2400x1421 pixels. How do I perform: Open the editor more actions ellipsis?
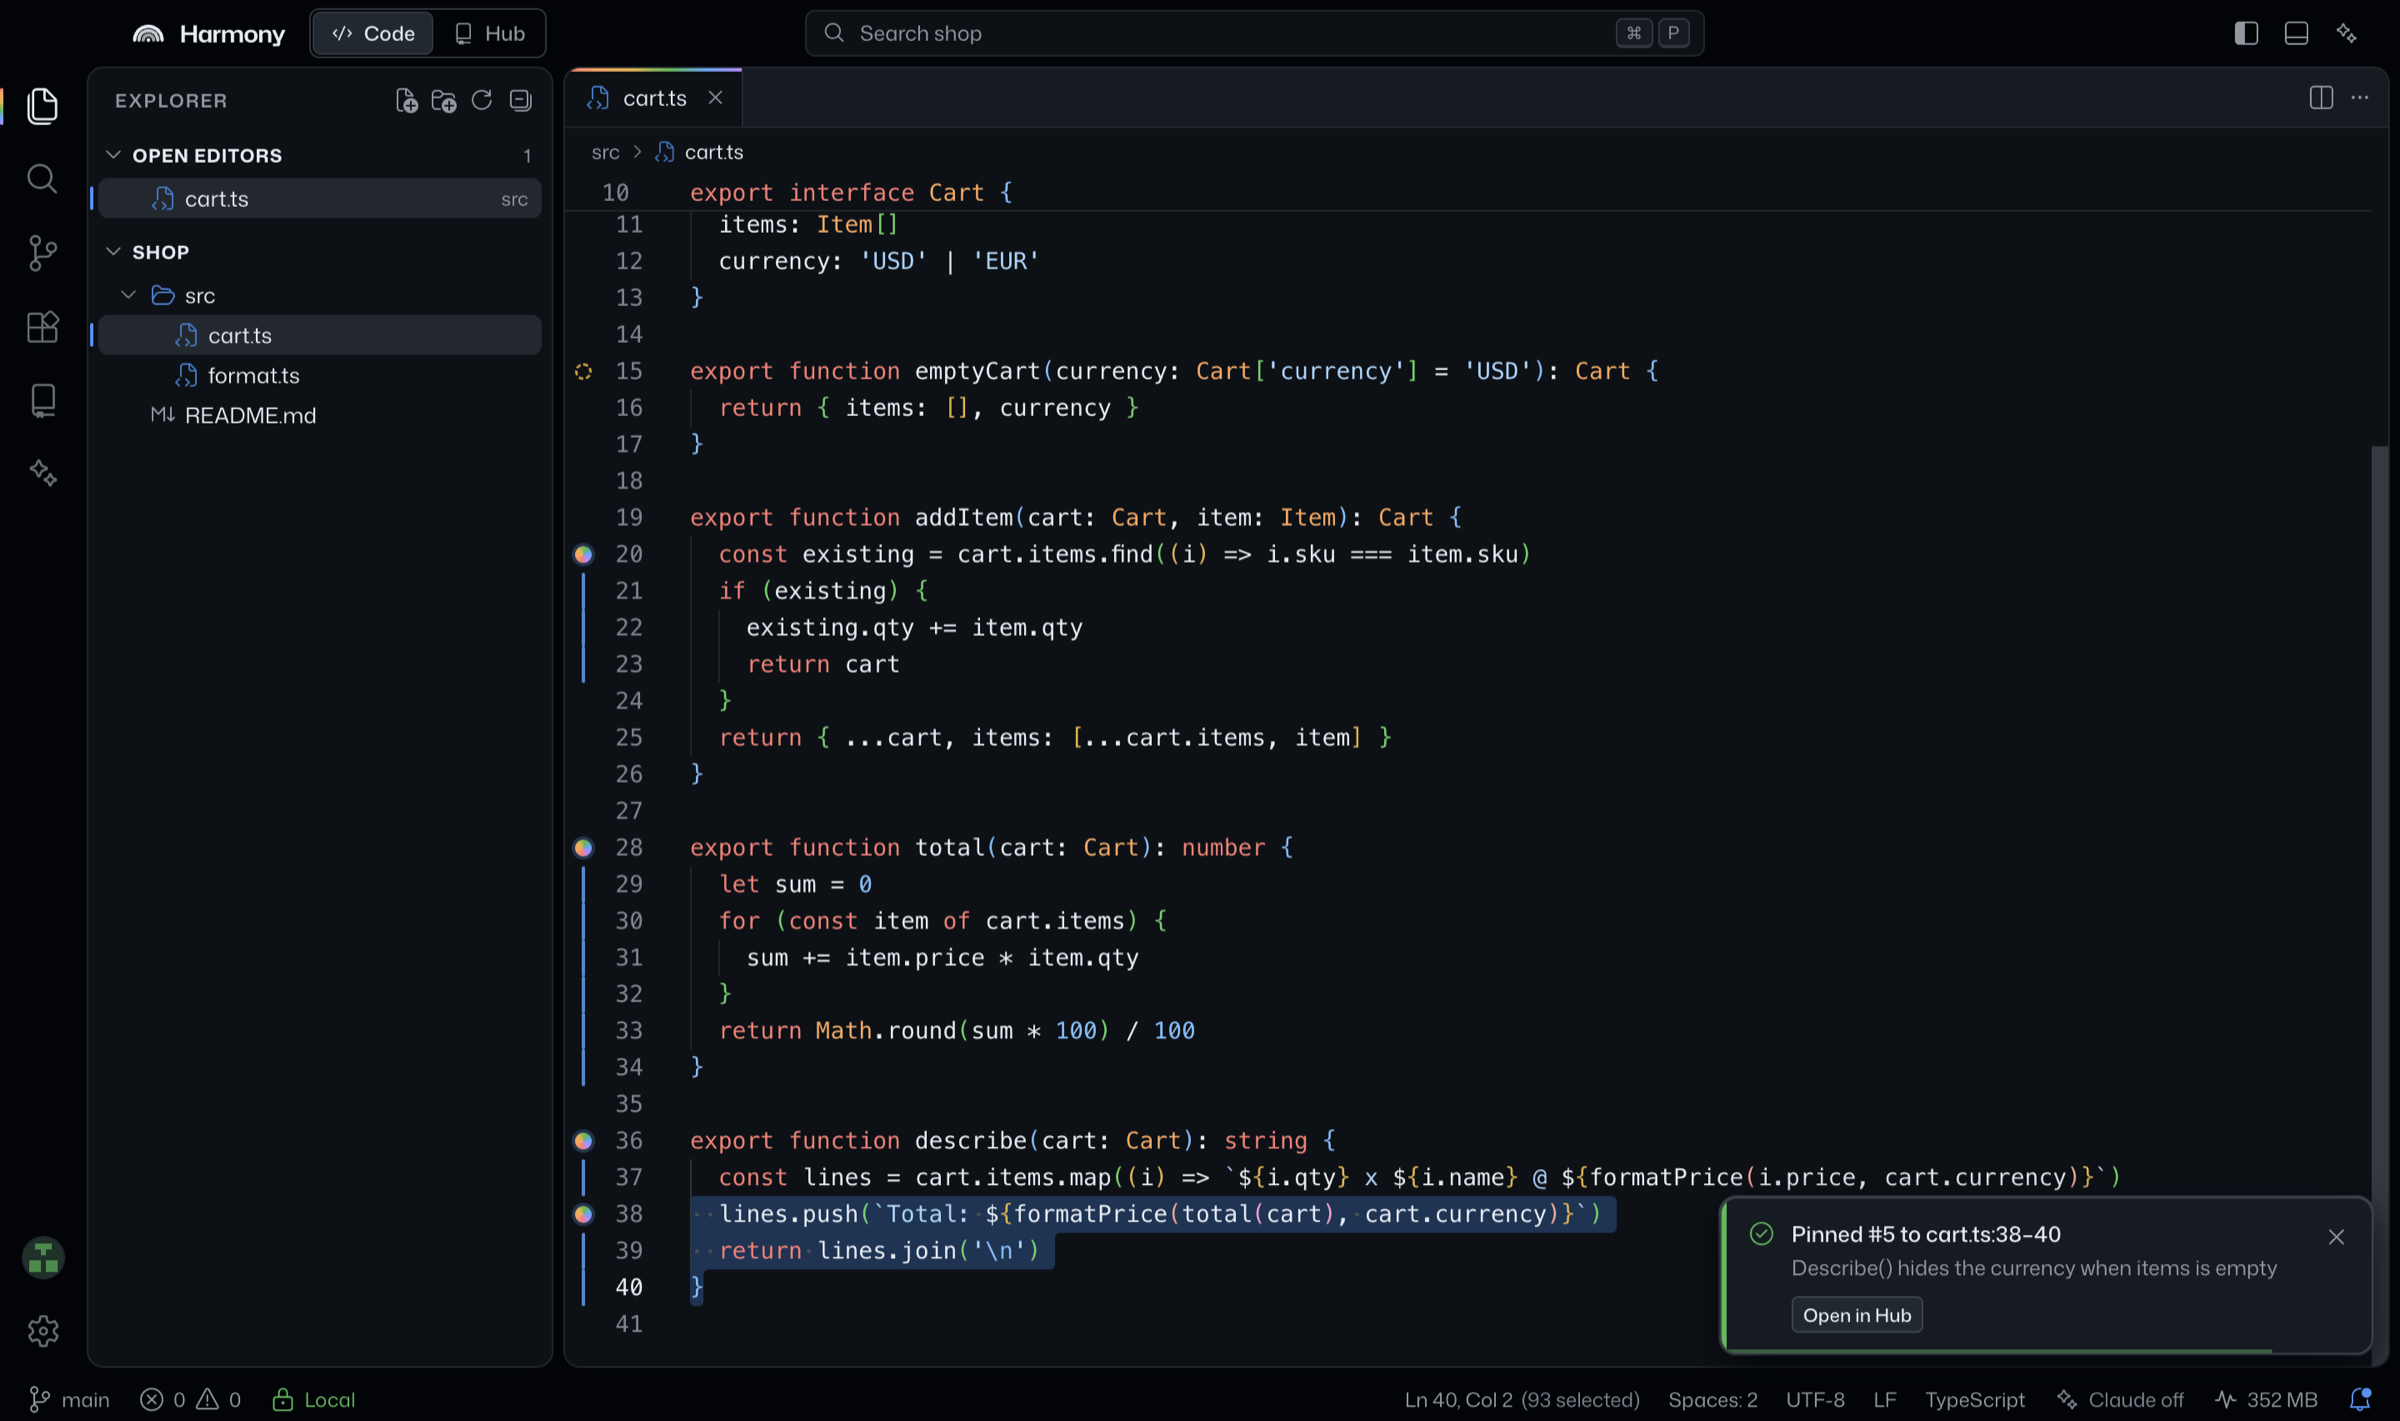coord(2360,97)
